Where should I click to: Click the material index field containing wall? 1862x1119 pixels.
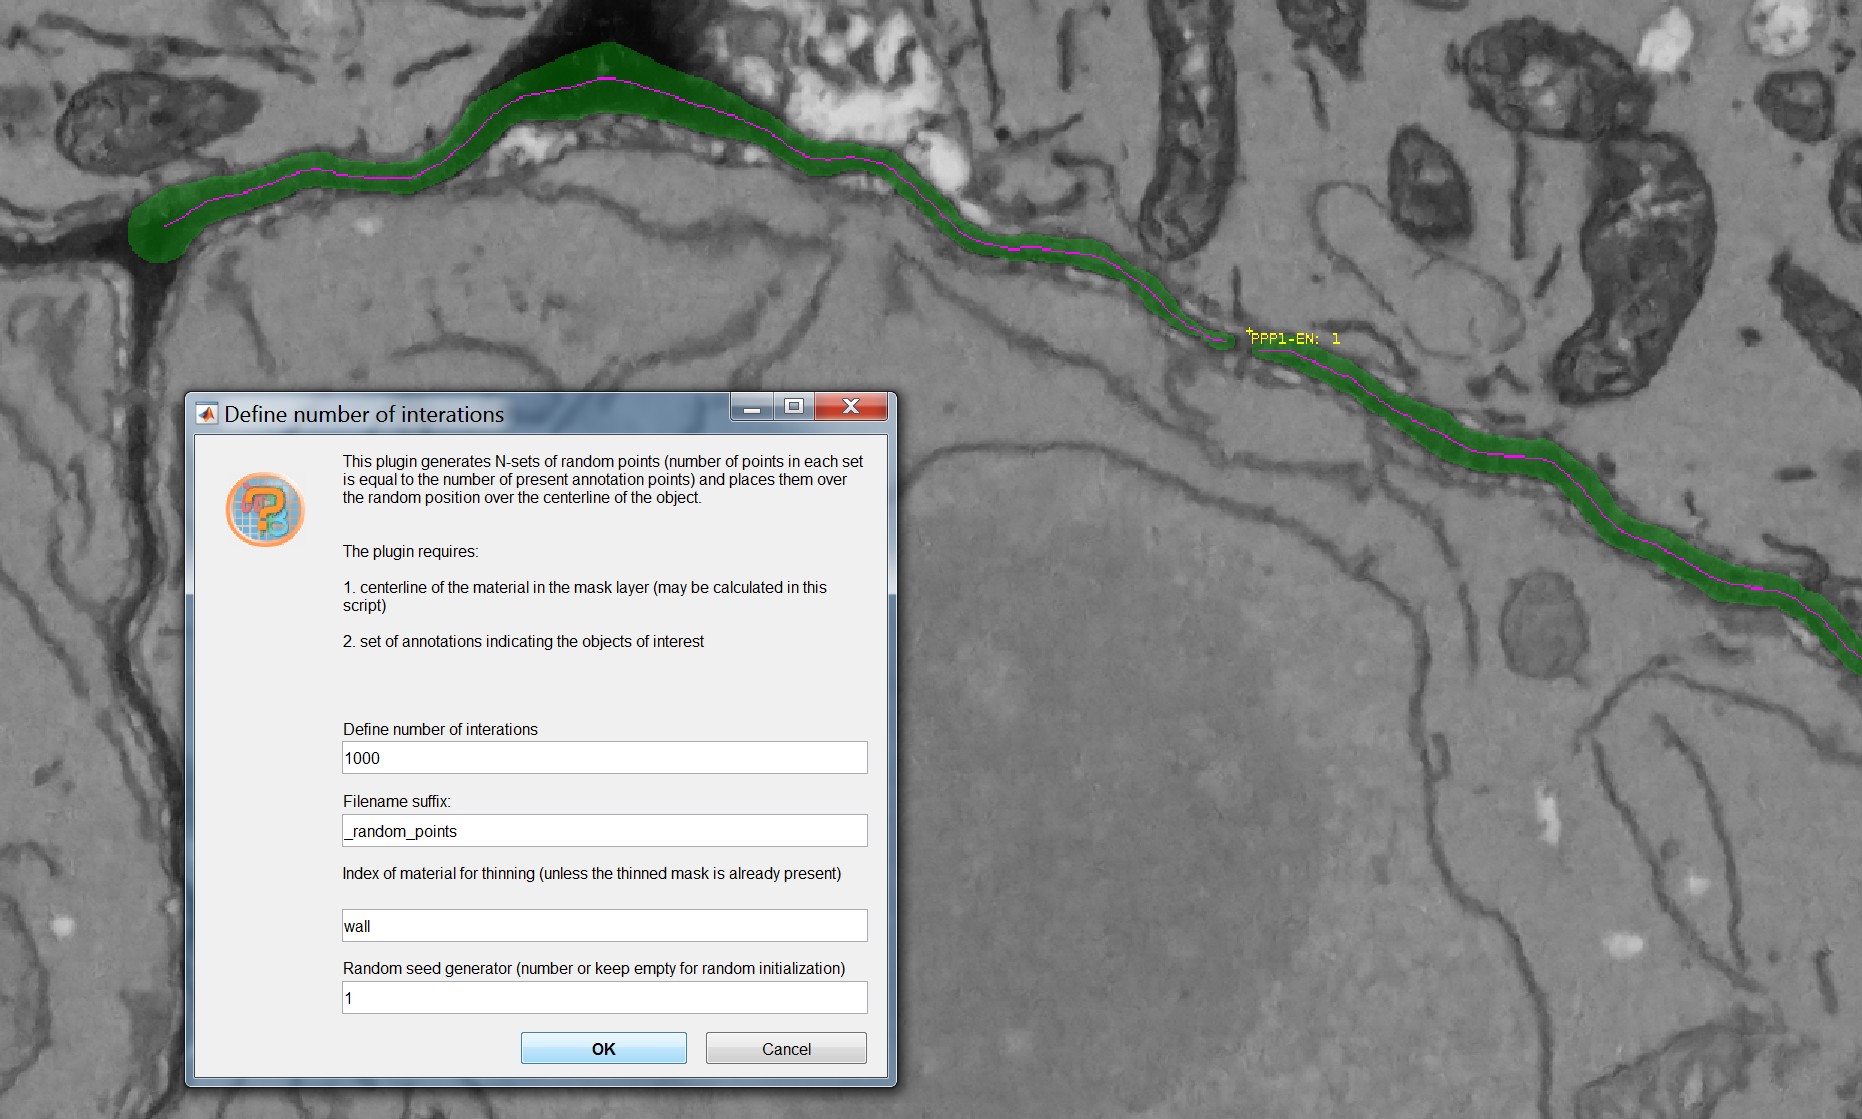pos(604,926)
